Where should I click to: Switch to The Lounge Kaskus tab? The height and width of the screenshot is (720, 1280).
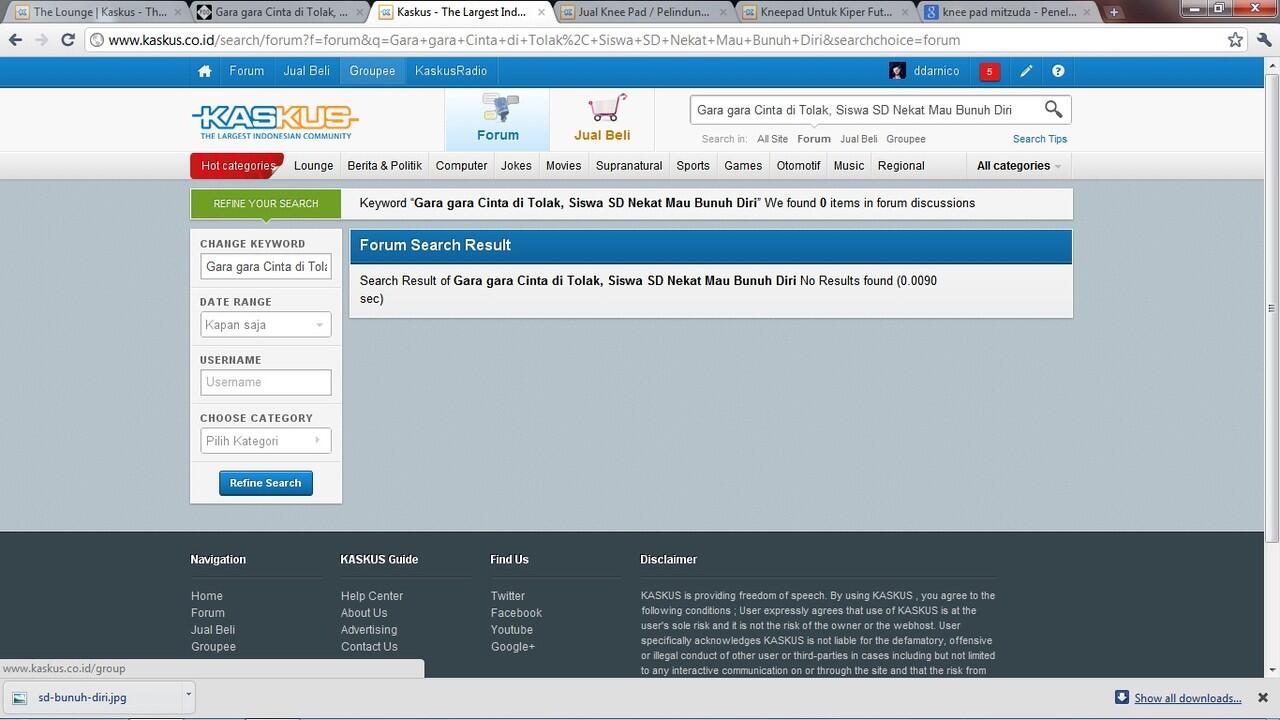point(98,12)
